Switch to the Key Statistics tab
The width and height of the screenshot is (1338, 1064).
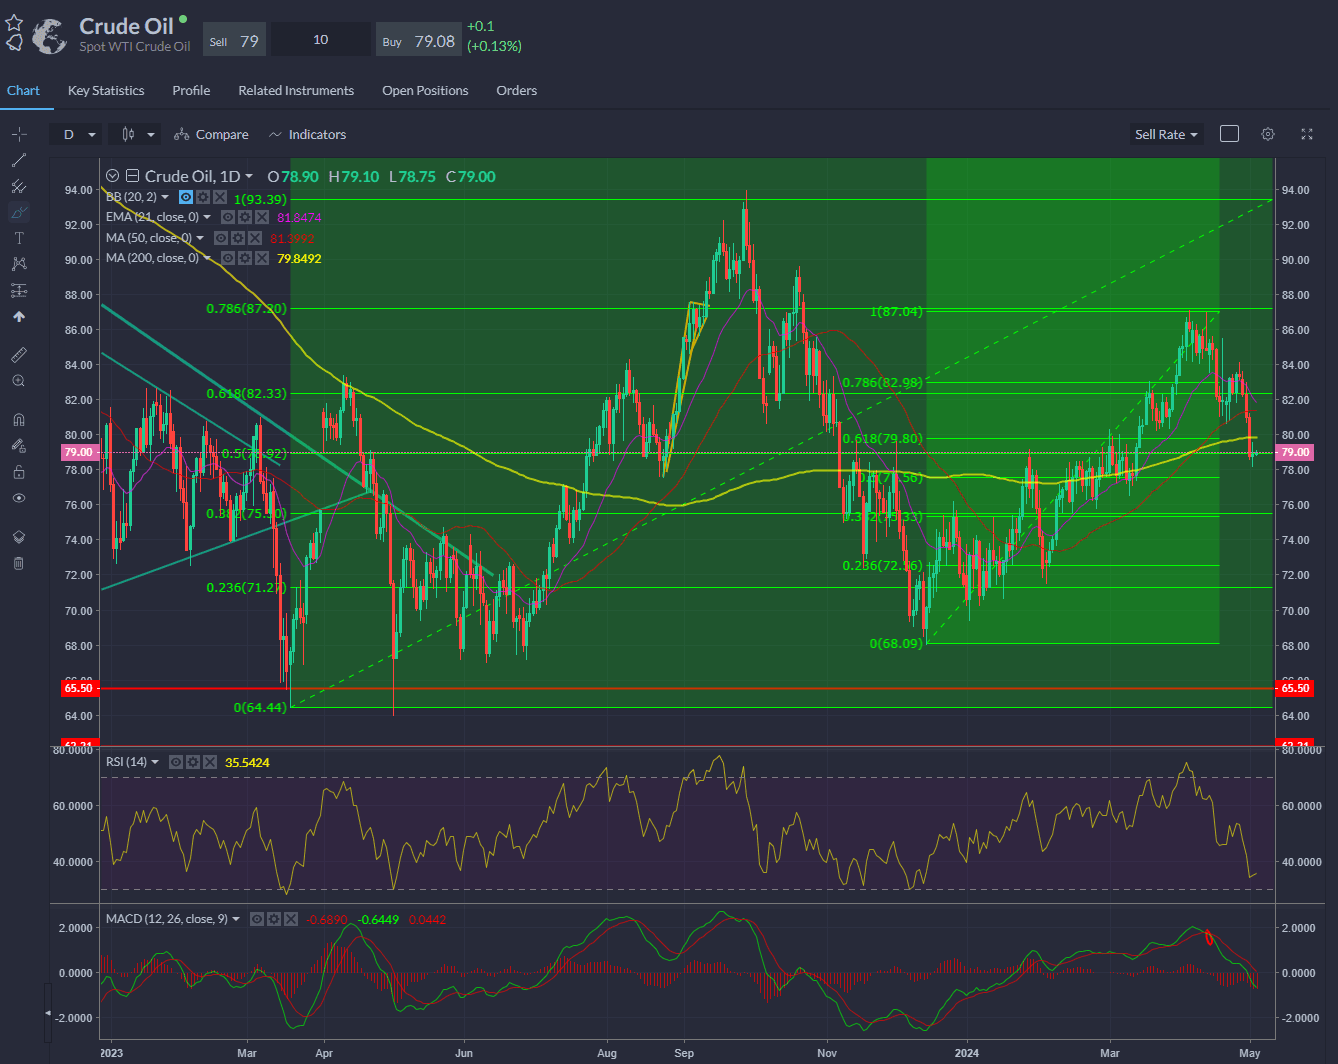tap(106, 90)
